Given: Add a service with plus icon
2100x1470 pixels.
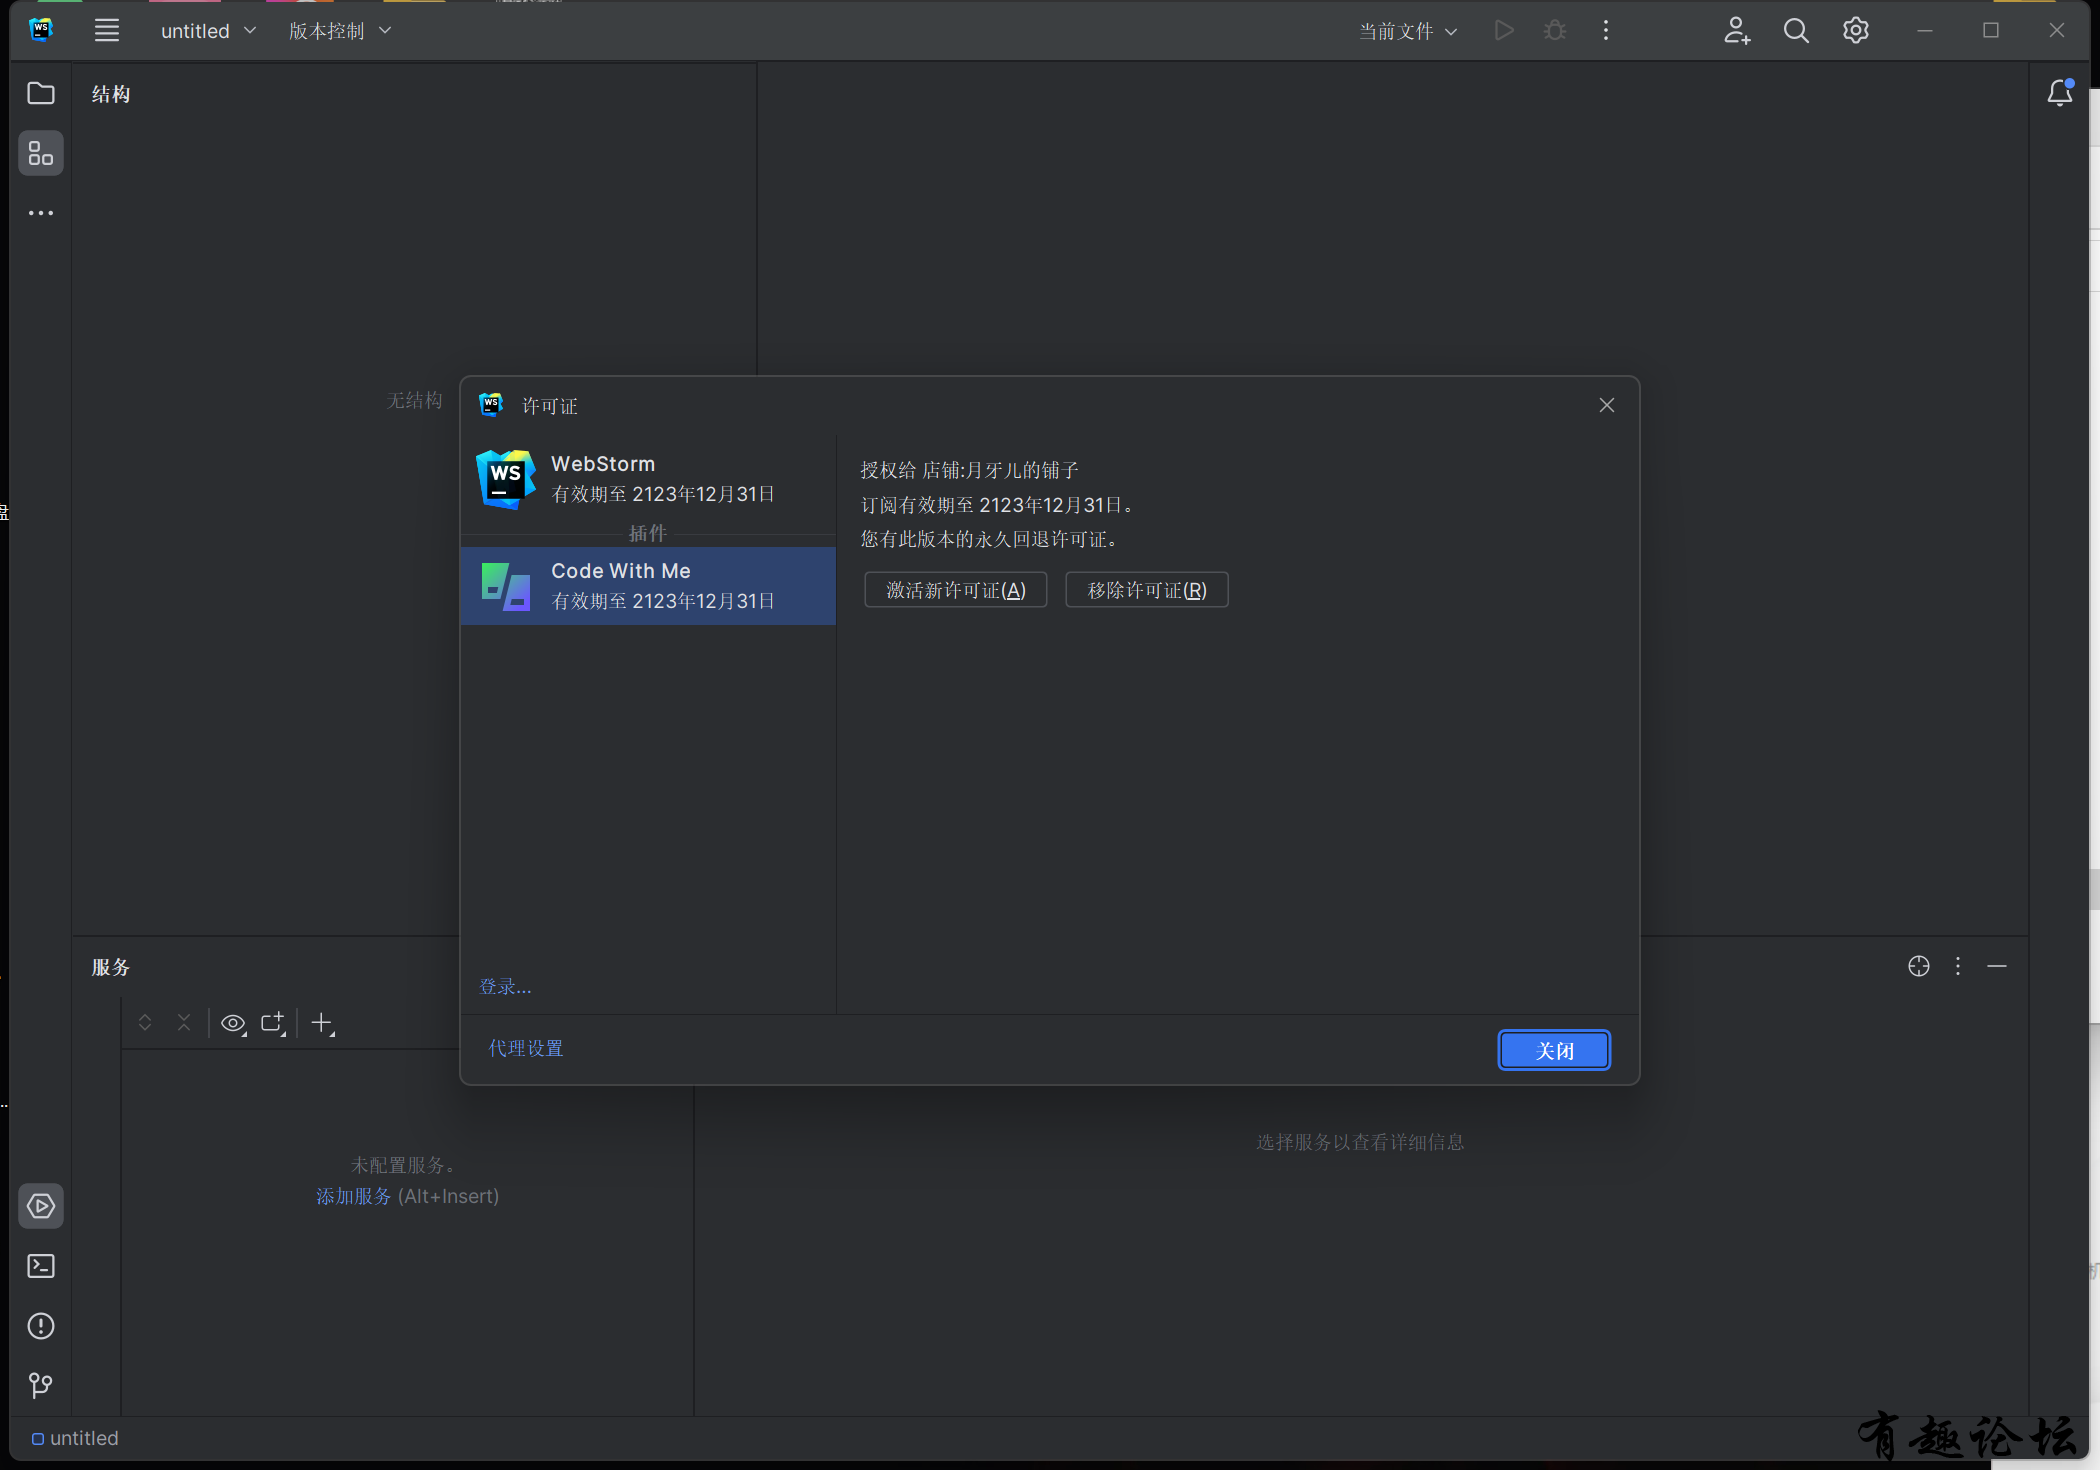Looking at the screenshot, I should pyautogui.click(x=322, y=1023).
